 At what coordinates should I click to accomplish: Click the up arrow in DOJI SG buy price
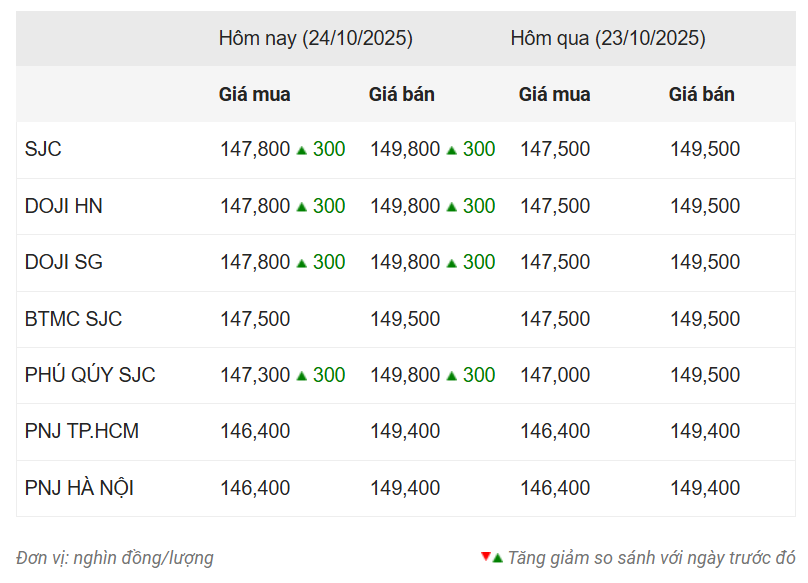tap(301, 263)
